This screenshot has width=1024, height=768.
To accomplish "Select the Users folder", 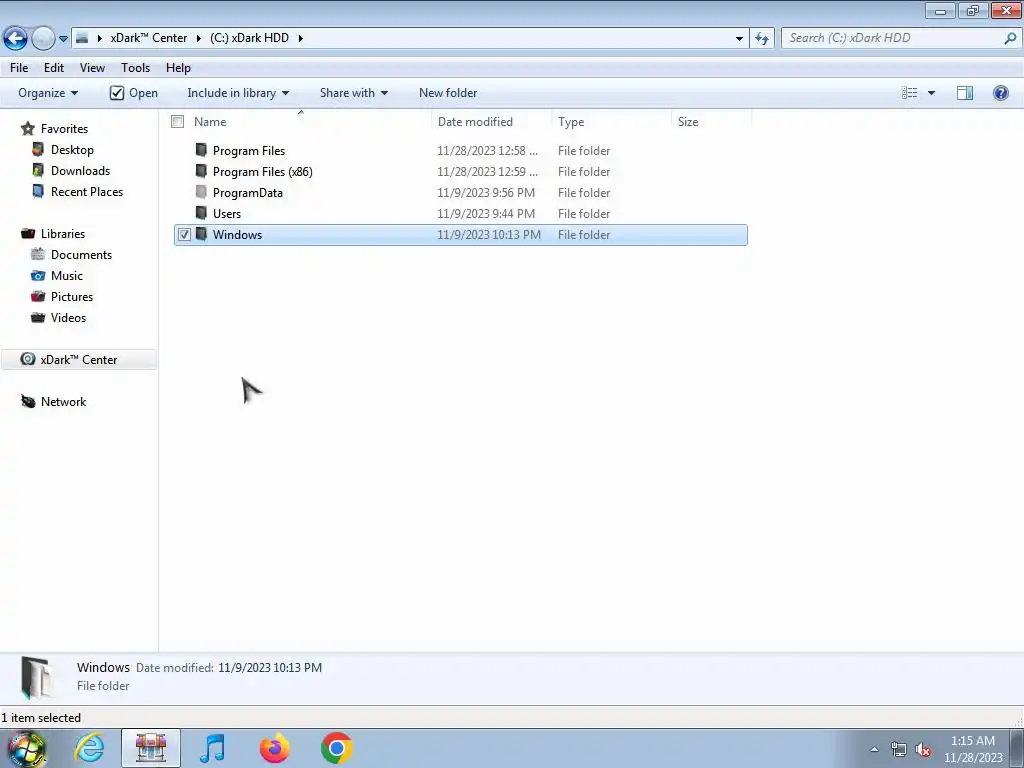I will pyautogui.click(x=227, y=214).
